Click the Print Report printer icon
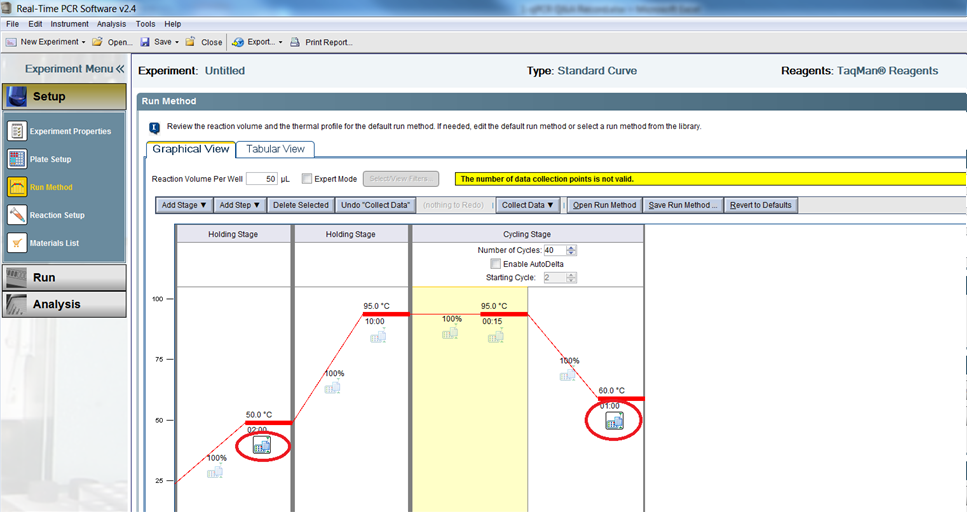The height and width of the screenshot is (512, 967). 295,42
